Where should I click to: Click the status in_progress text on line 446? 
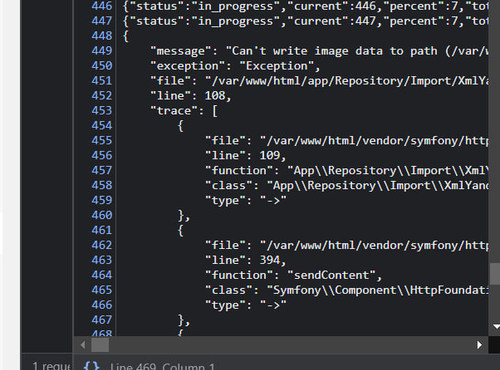204,6
